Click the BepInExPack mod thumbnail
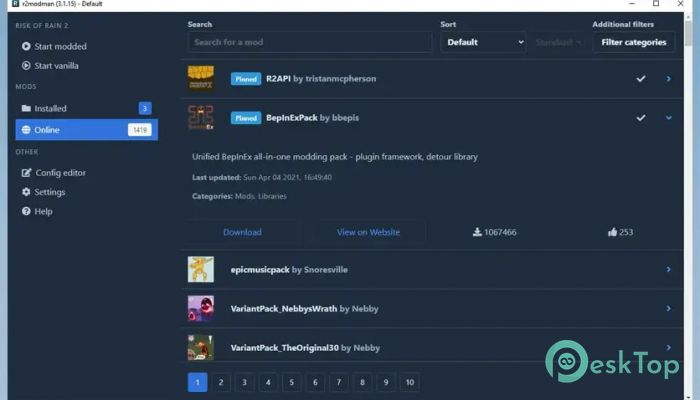Viewport: 700px width, 400px height. coord(200,118)
